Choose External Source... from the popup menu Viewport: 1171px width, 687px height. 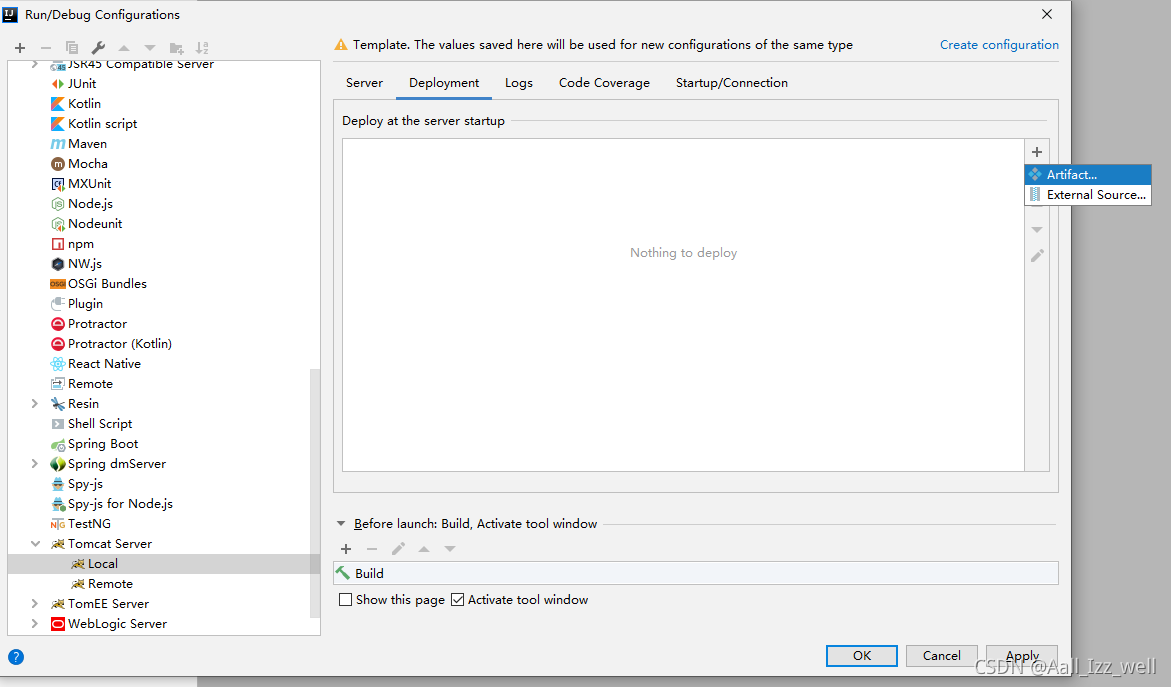[1088, 195]
